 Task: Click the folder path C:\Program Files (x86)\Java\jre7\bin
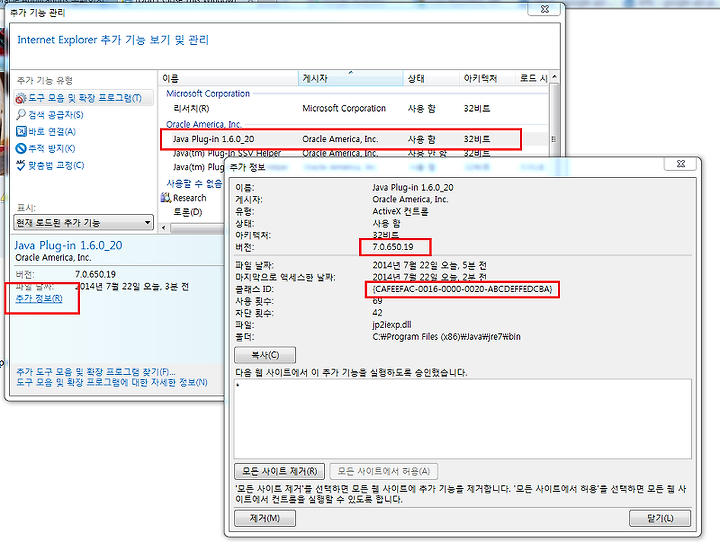[446, 337]
